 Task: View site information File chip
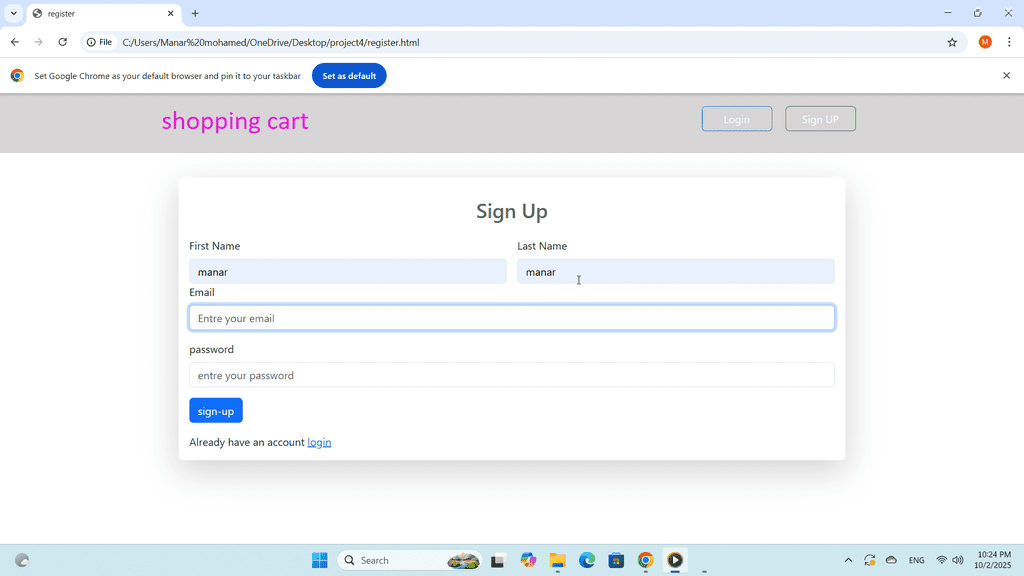(x=99, y=42)
